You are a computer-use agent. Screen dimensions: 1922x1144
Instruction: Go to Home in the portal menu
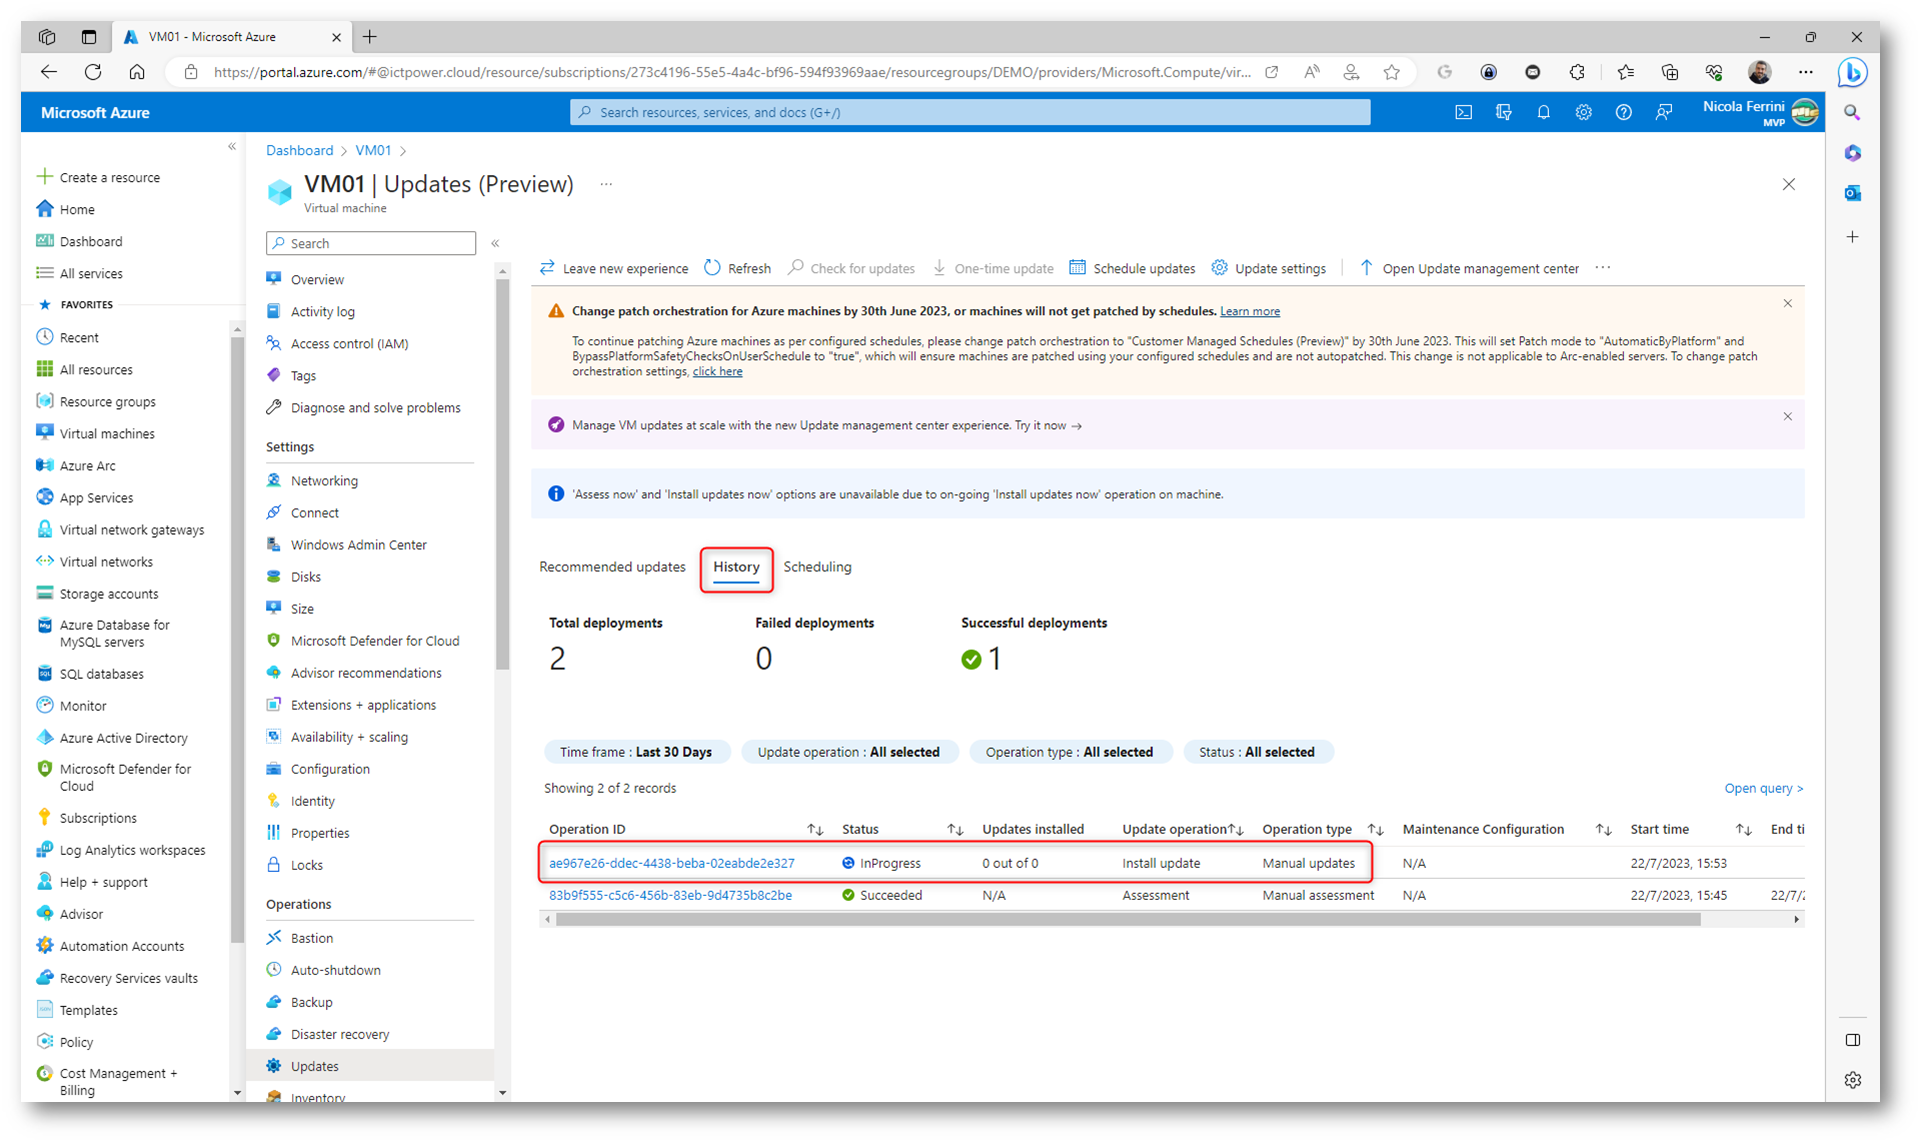[77, 209]
